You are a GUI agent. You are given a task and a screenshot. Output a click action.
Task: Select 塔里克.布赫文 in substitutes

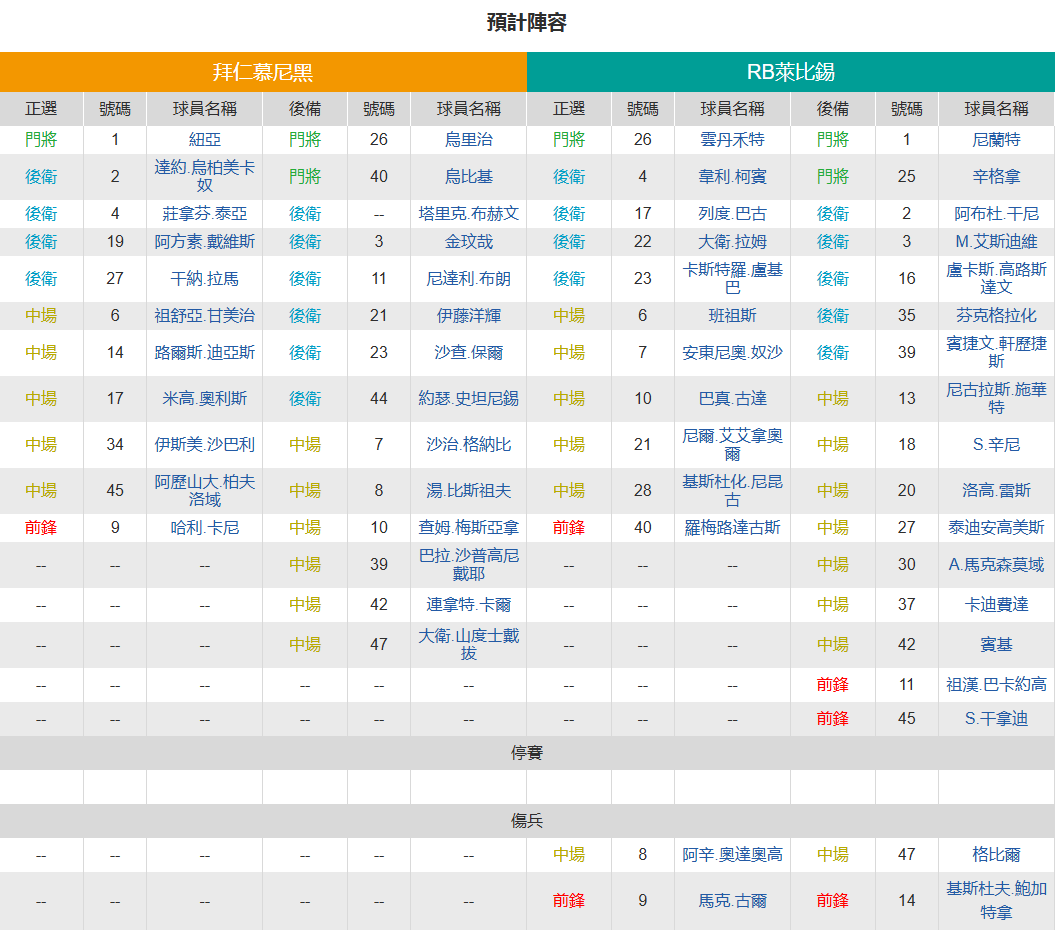(469, 213)
